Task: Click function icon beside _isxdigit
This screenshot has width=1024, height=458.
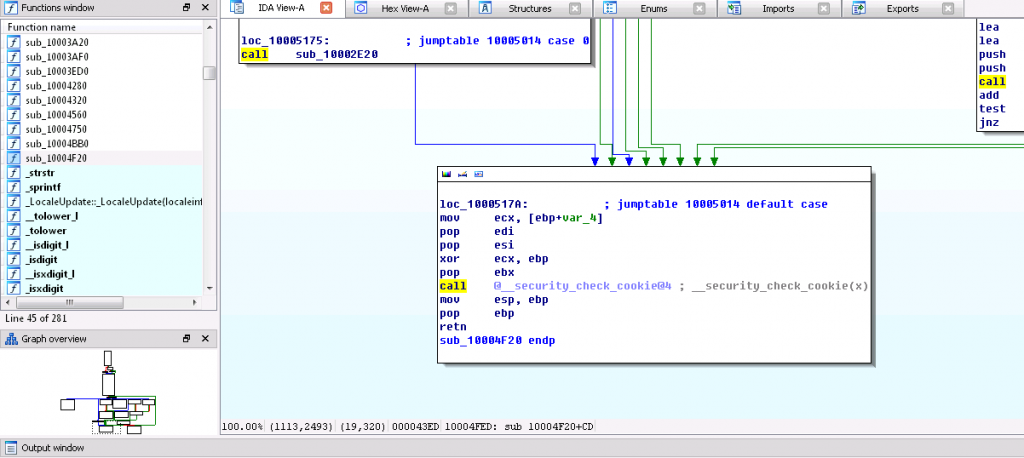Action: (x=14, y=288)
